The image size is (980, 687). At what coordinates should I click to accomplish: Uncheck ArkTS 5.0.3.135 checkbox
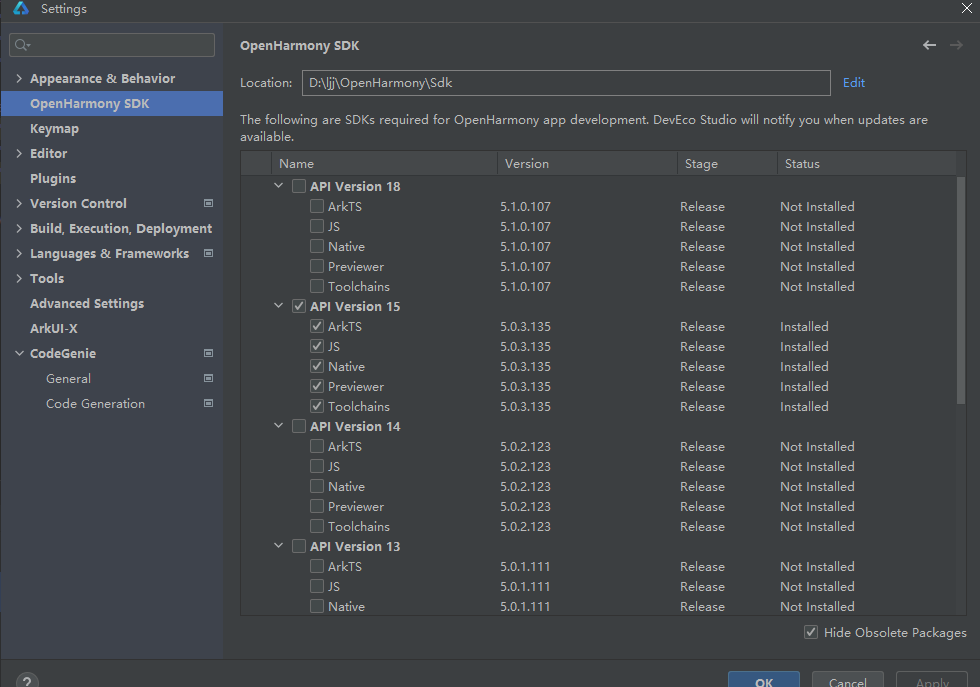(317, 326)
